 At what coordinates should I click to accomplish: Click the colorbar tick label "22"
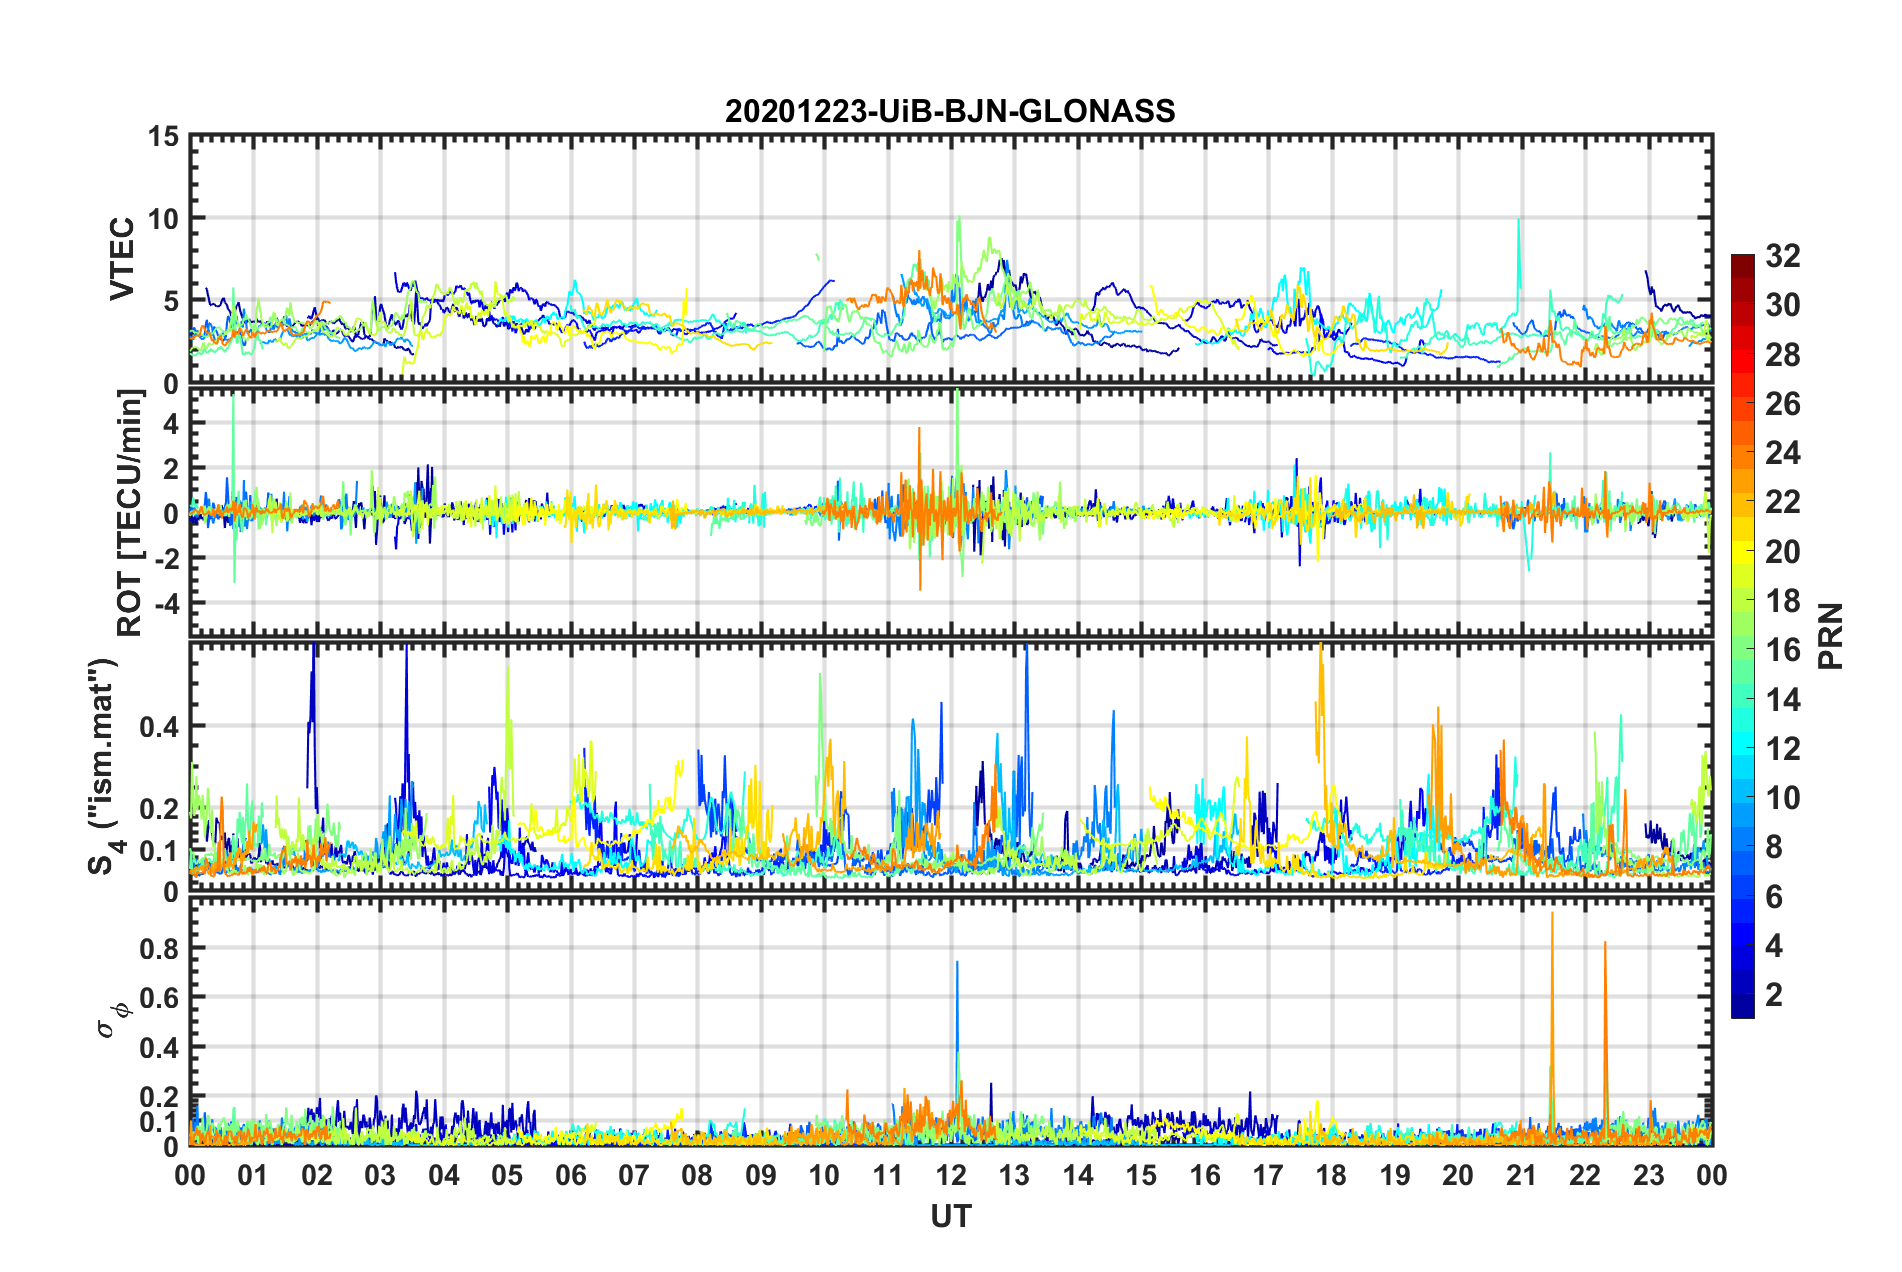click(1782, 502)
